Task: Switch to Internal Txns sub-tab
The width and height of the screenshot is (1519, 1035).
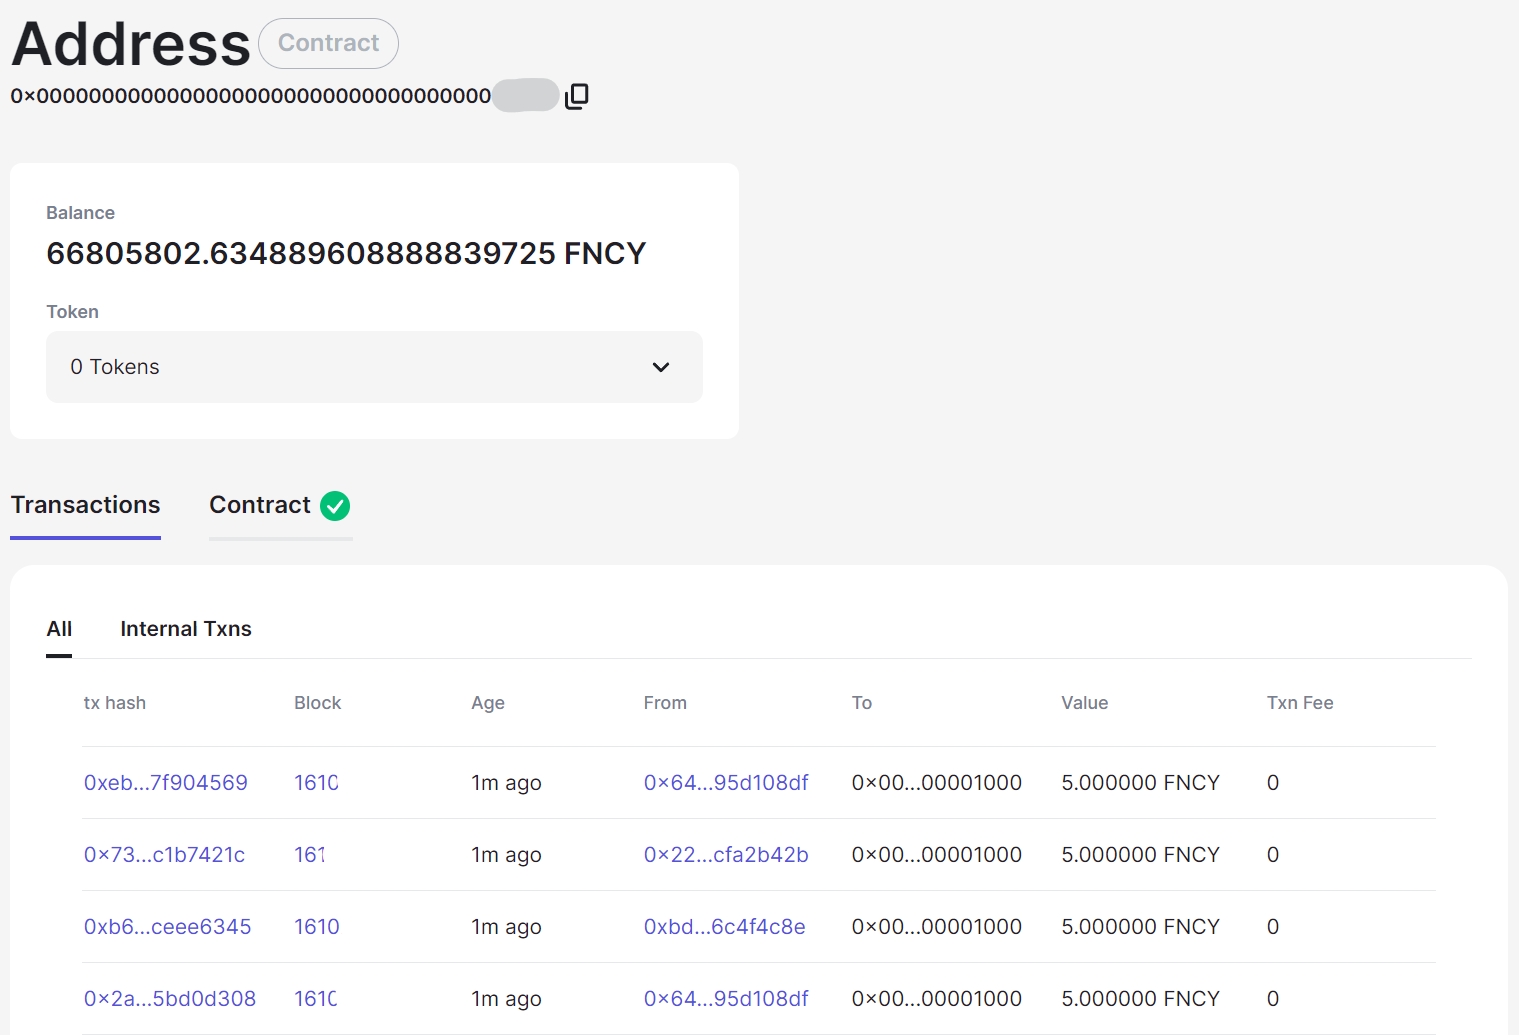Action: coord(186,629)
